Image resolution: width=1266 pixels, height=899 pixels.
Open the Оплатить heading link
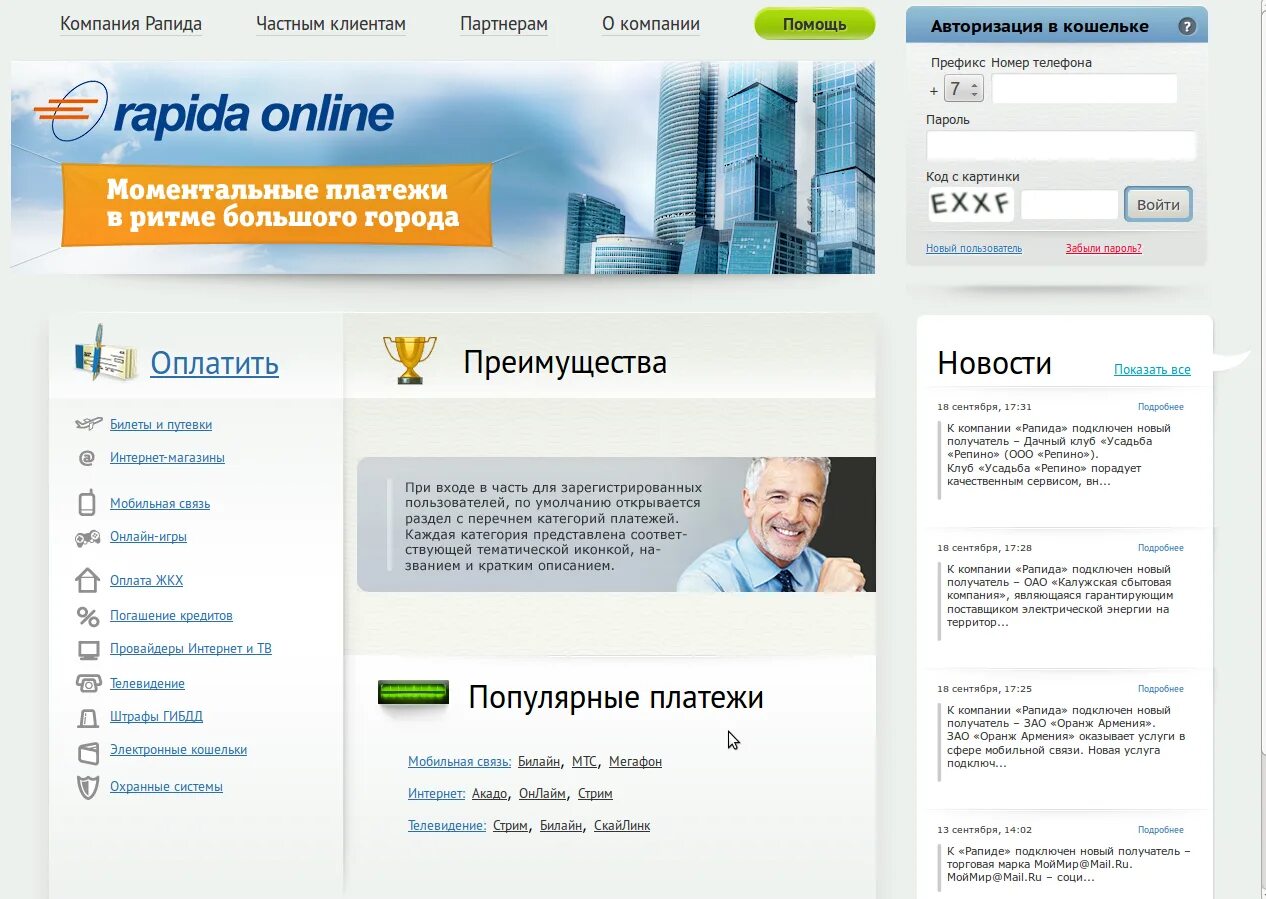click(x=214, y=363)
